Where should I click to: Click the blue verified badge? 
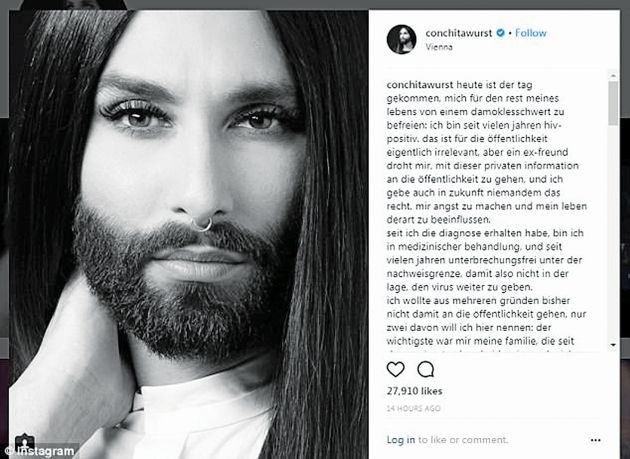tap(500, 33)
